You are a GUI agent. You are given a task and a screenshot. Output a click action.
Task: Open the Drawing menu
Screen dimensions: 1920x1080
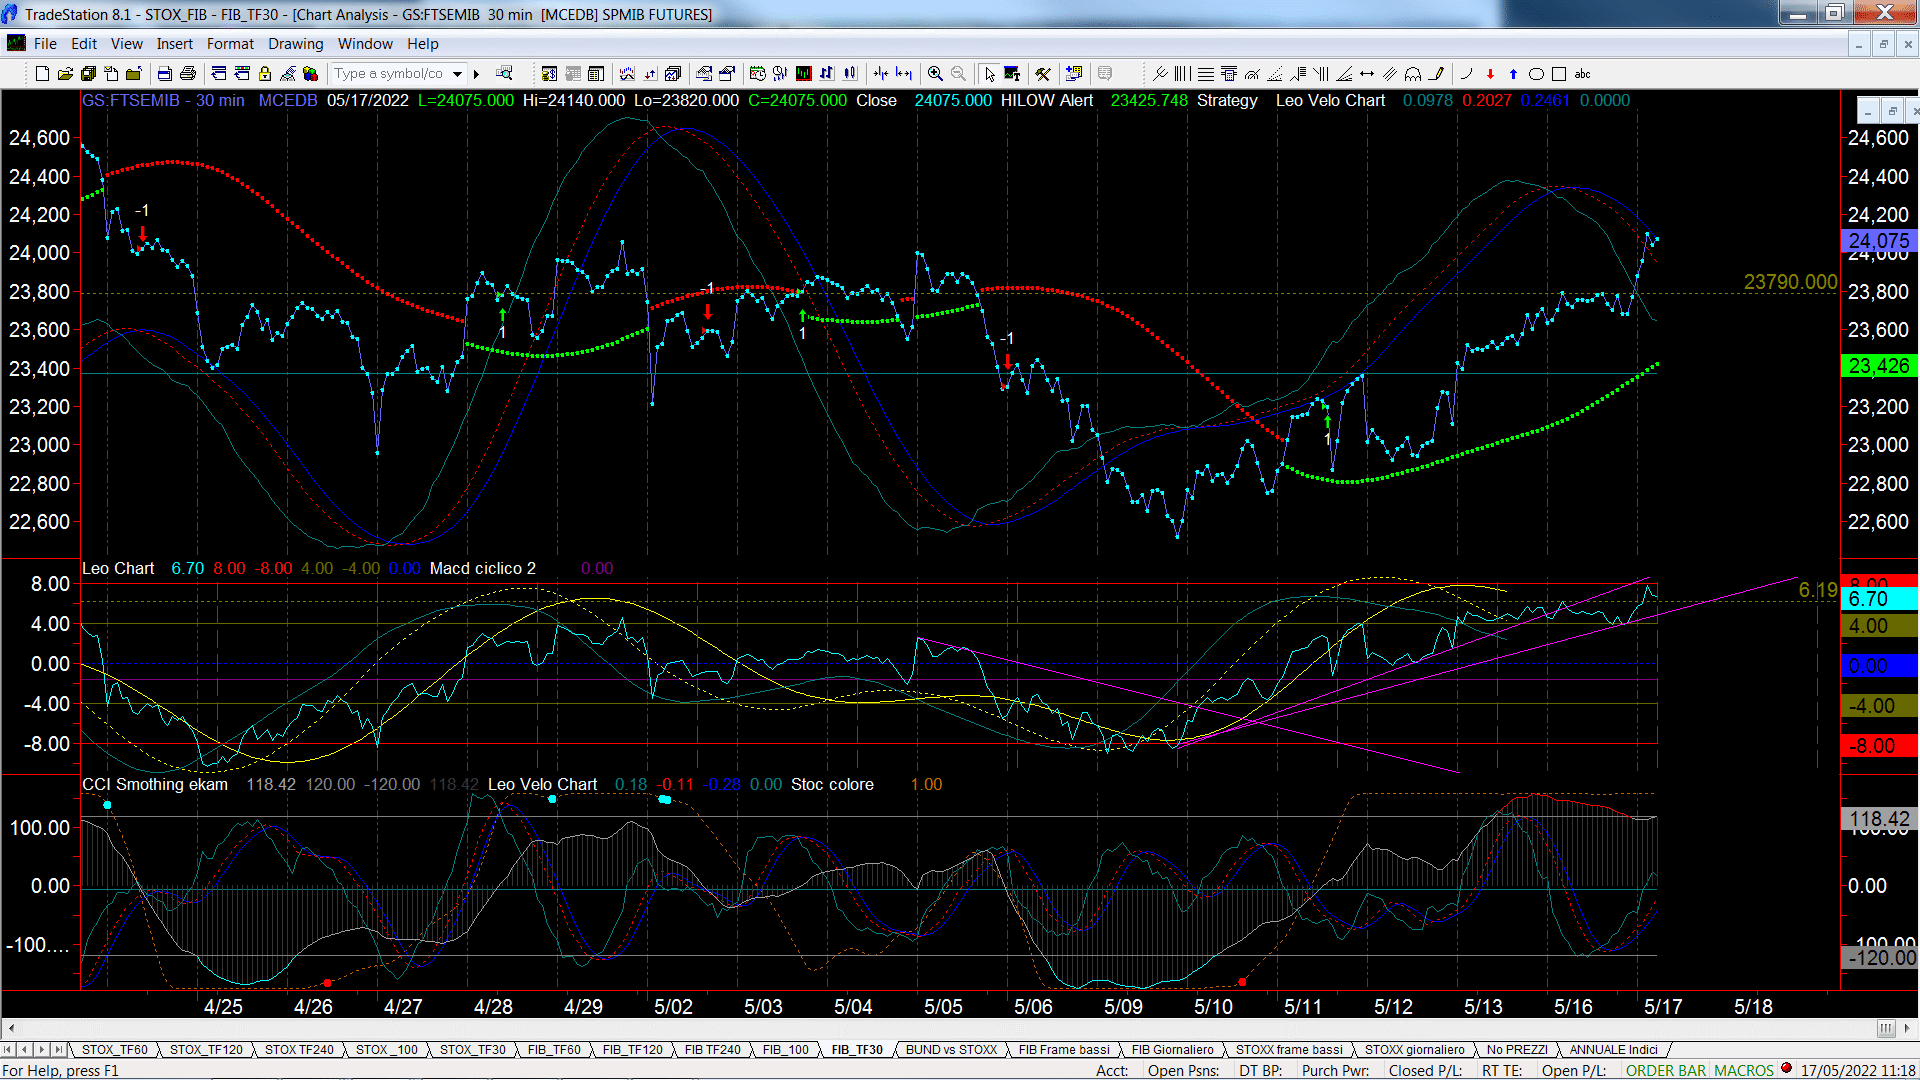[296, 44]
